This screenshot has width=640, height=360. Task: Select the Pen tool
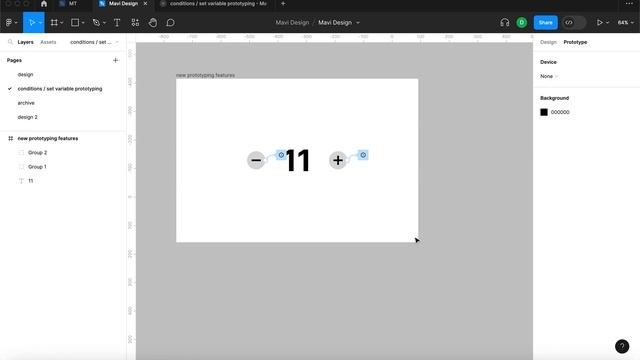pyautogui.click(x=96, y=23)
